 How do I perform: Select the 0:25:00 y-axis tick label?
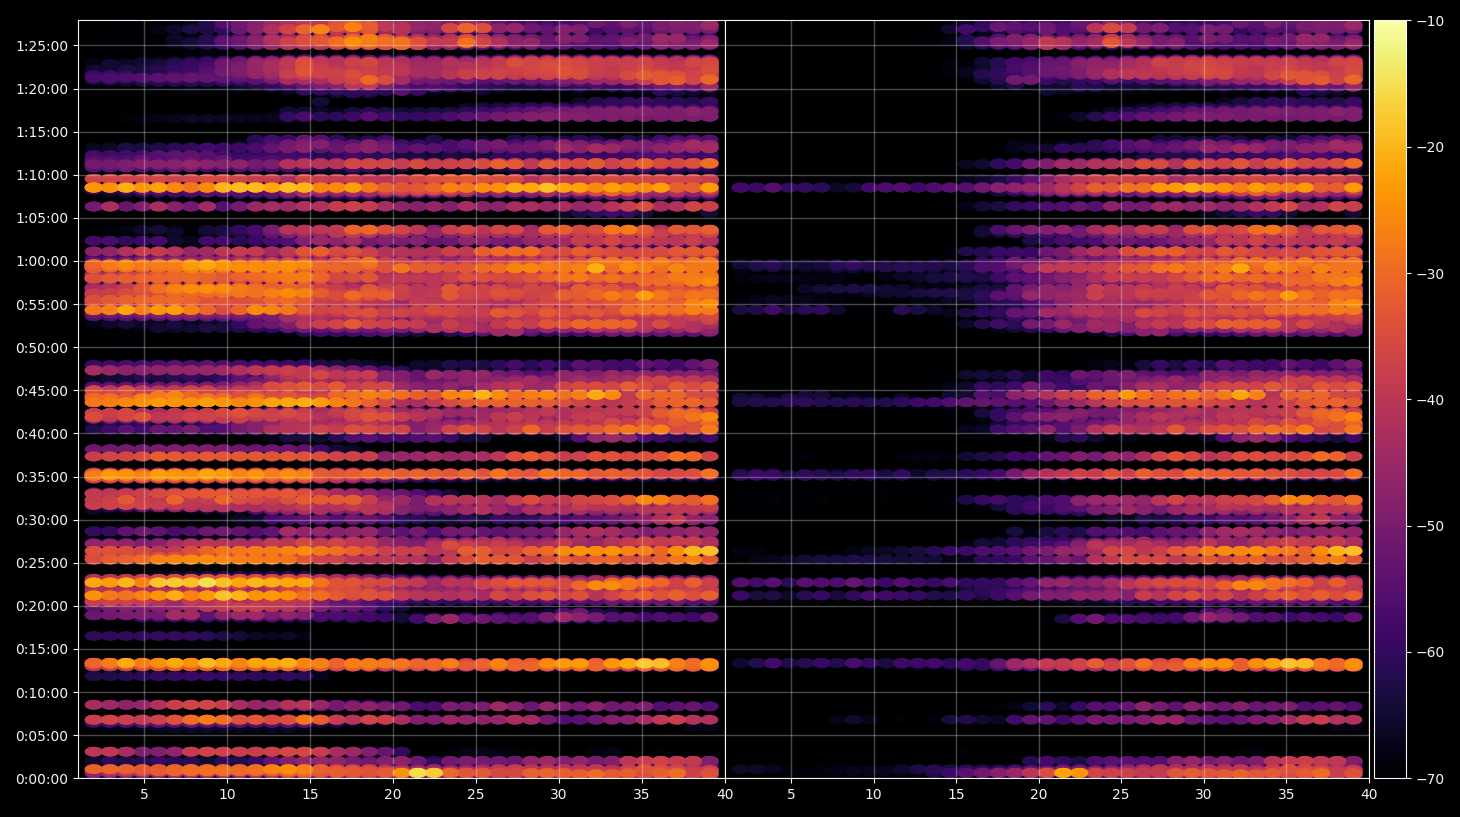coord(42,563)
